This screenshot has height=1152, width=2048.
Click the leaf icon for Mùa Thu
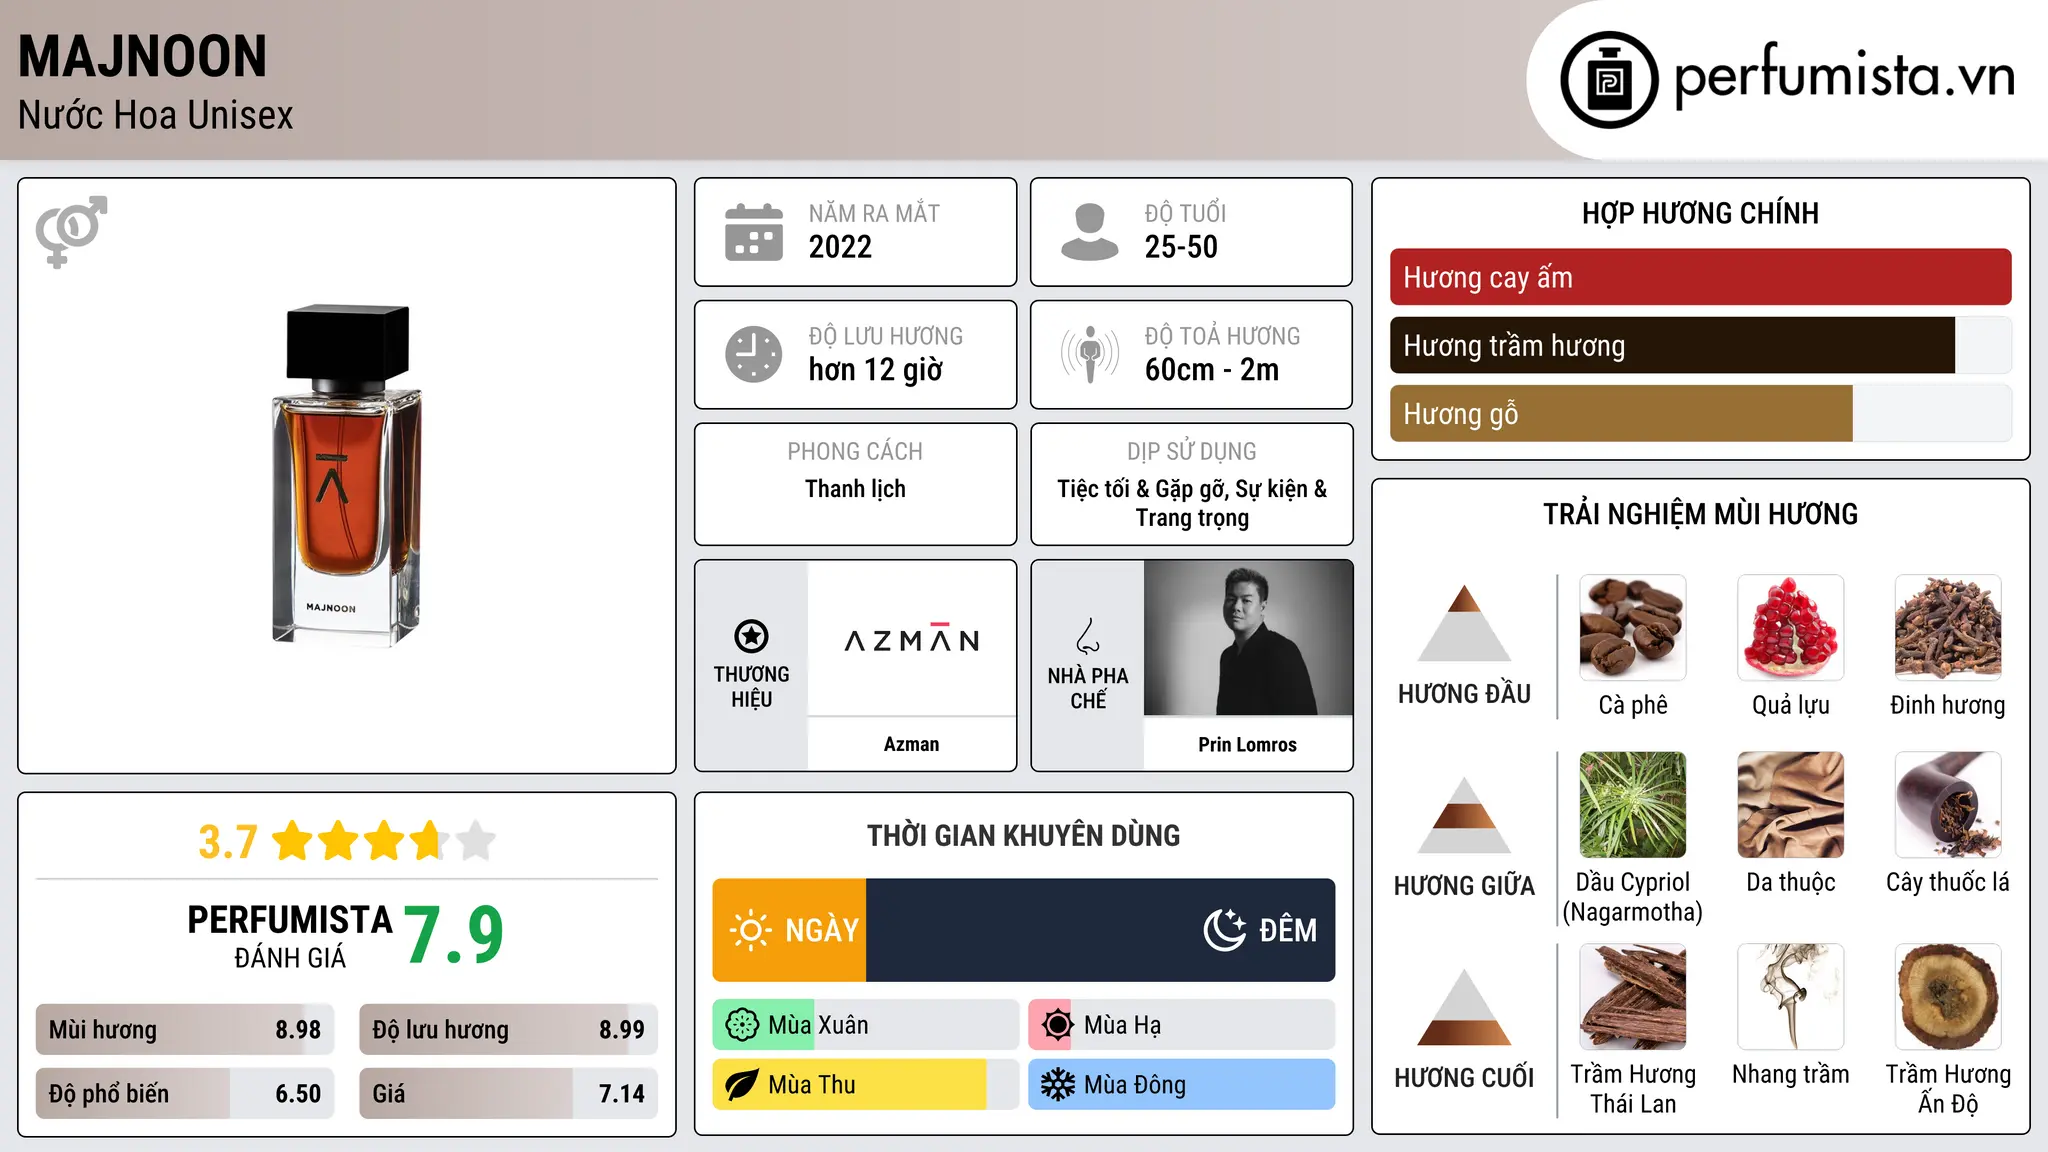tap(742, 1085)
